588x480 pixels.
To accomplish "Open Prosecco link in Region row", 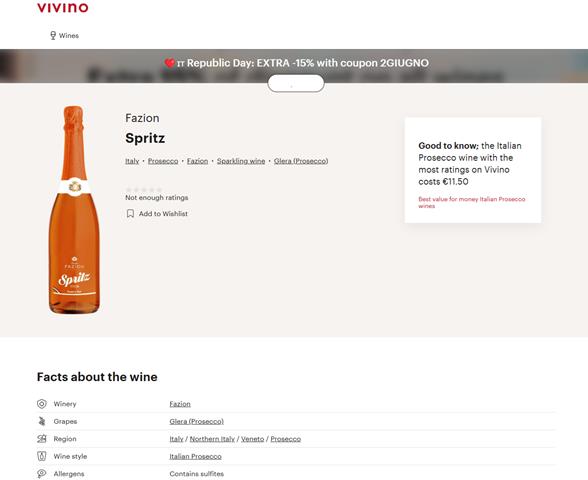I will [x=285, y=439].
